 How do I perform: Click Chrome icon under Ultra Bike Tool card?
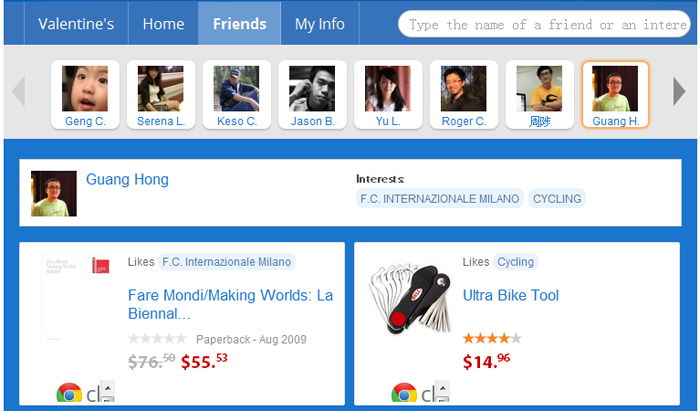tap(404, 393)
